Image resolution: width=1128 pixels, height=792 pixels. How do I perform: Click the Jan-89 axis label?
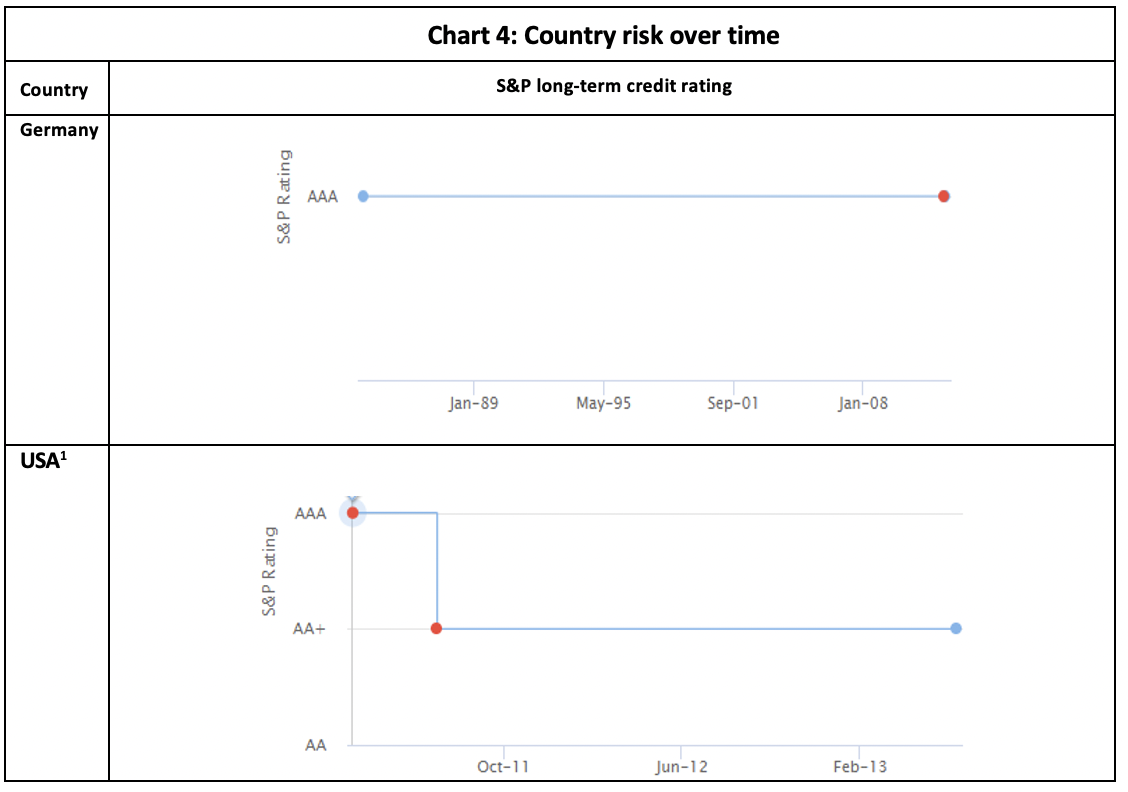pos(473,404)
